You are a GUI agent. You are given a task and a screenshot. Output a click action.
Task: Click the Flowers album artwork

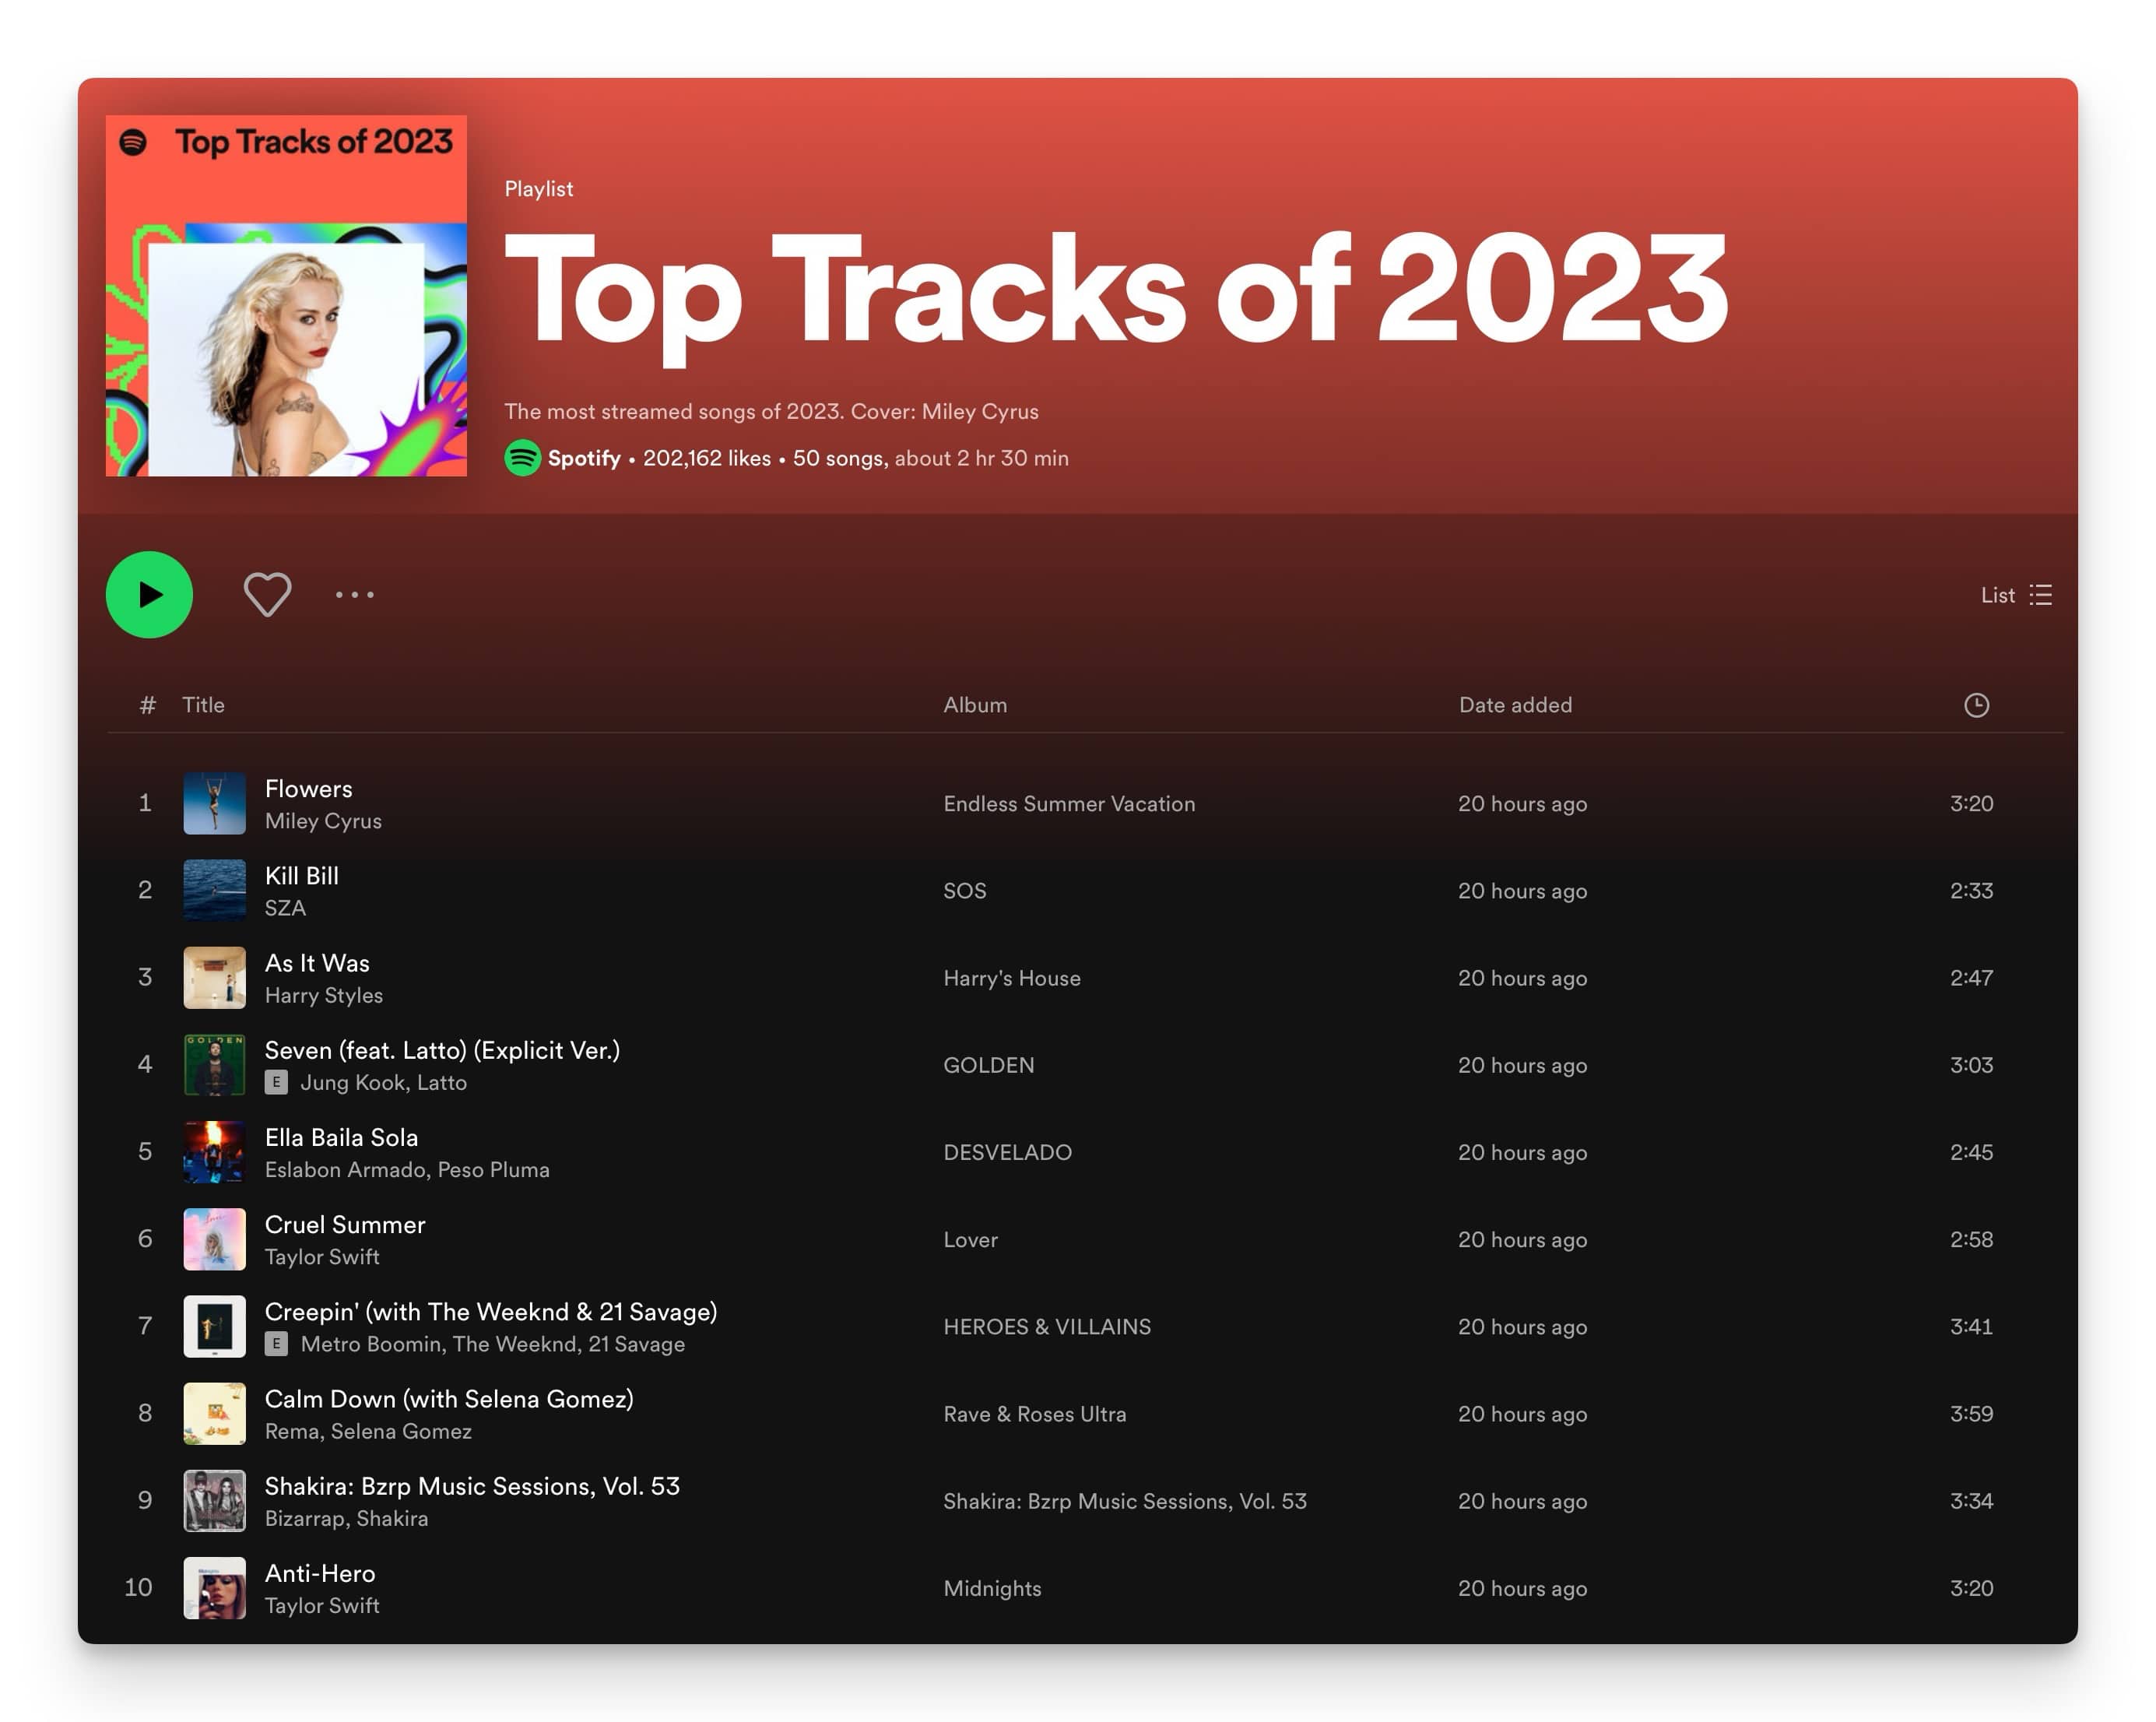tap(214, 803)
